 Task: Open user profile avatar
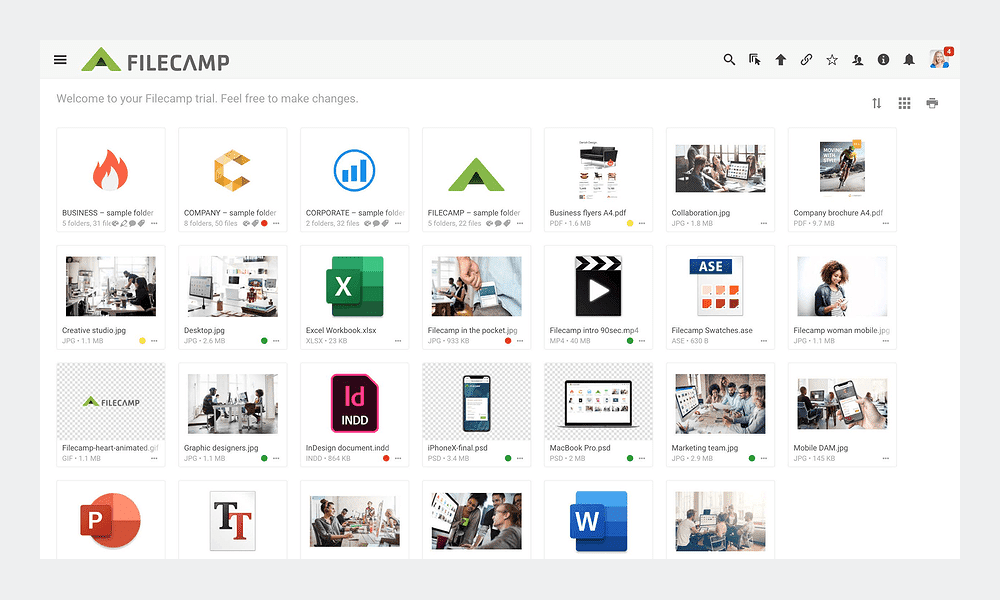point(939,59)
